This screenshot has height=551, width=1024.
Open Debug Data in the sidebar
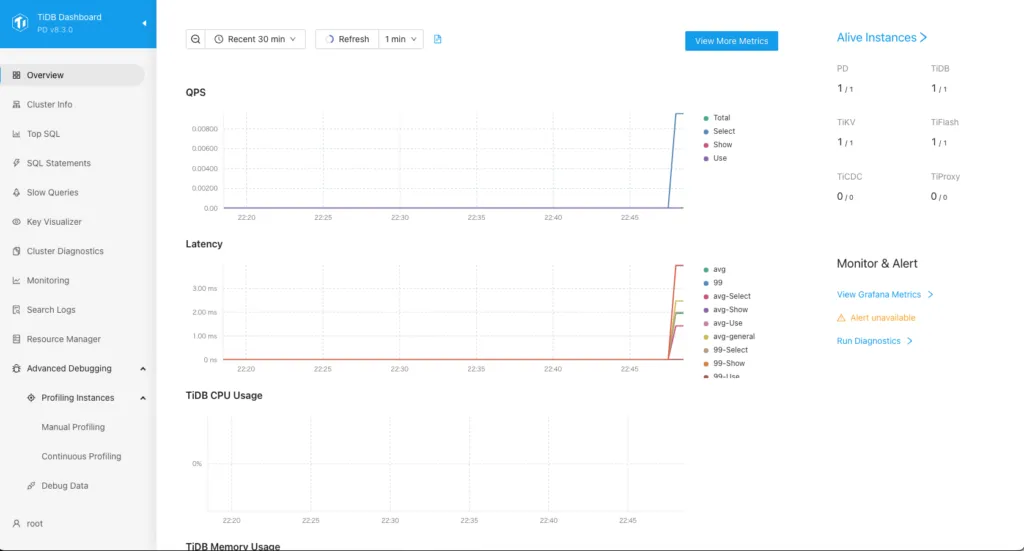tap(65, 486)
